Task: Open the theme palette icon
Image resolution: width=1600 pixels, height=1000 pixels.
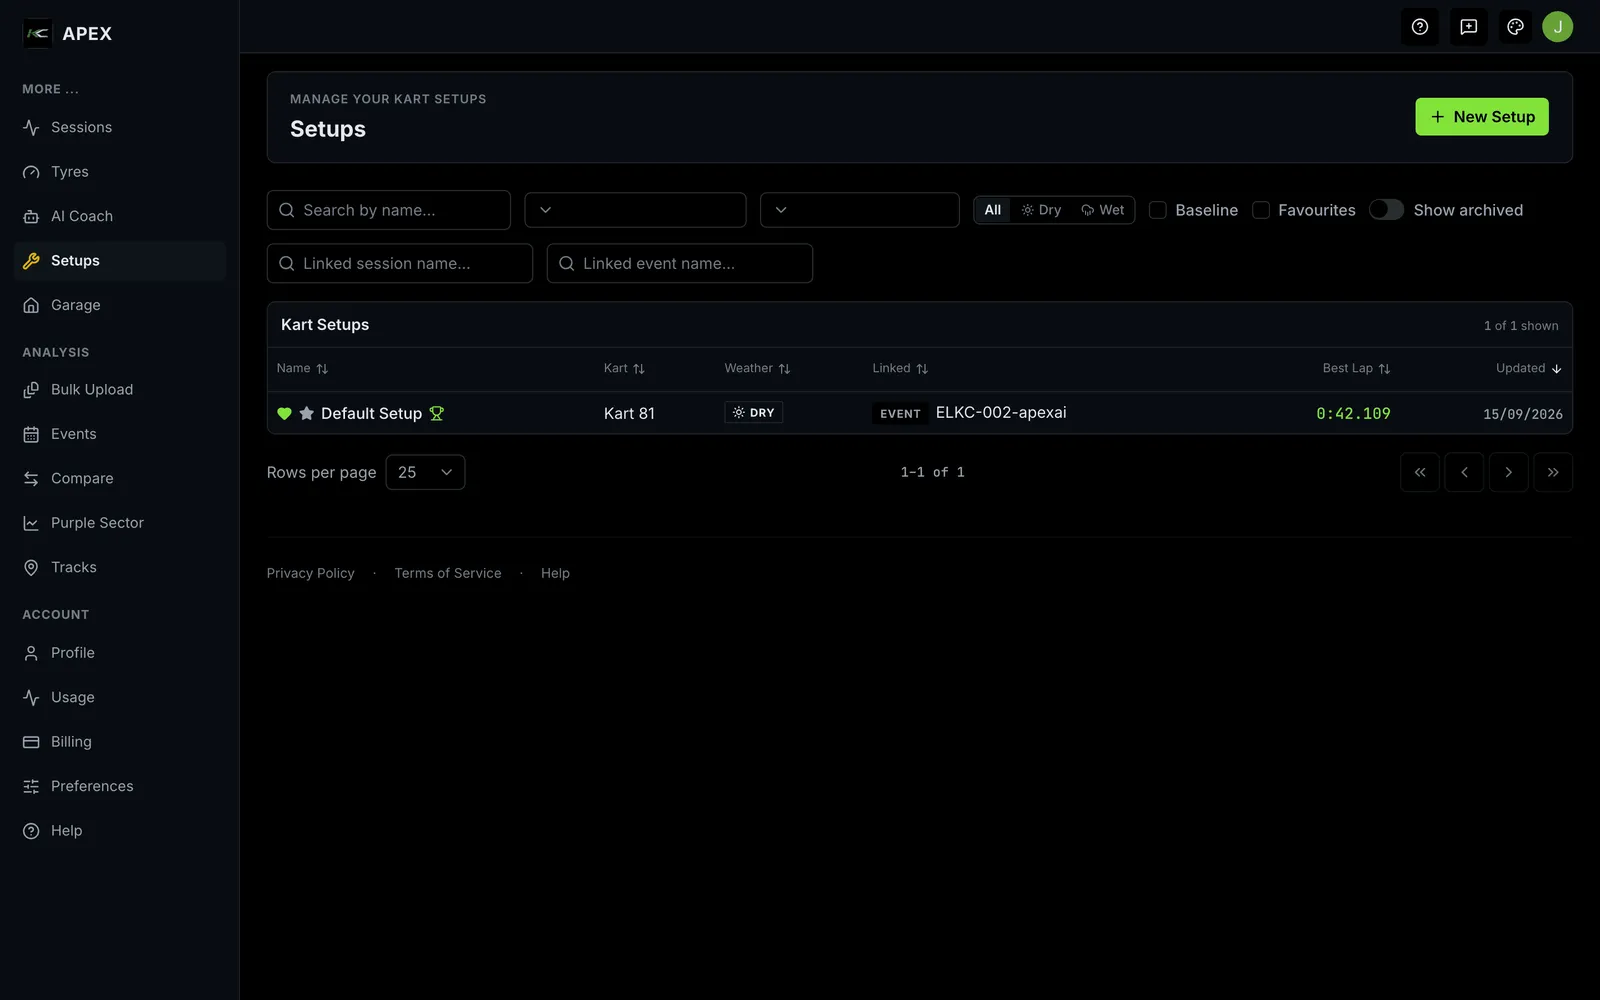Action: tap(1515, 27)
